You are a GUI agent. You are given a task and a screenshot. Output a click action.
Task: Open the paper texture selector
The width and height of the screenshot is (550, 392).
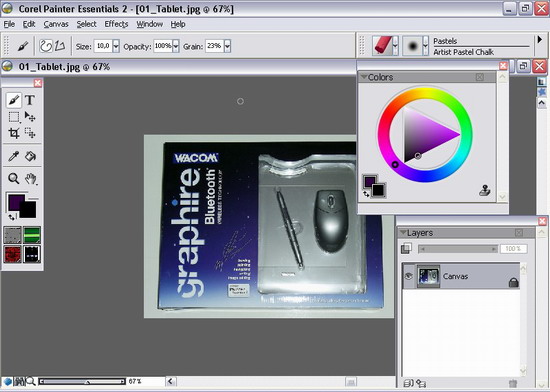(x=13, y=235)
